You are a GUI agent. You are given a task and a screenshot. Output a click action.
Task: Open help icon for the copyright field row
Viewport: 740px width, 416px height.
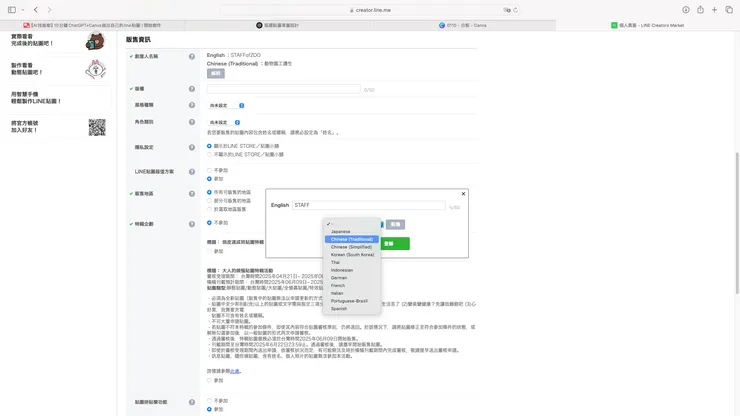[x=192, y=89]
